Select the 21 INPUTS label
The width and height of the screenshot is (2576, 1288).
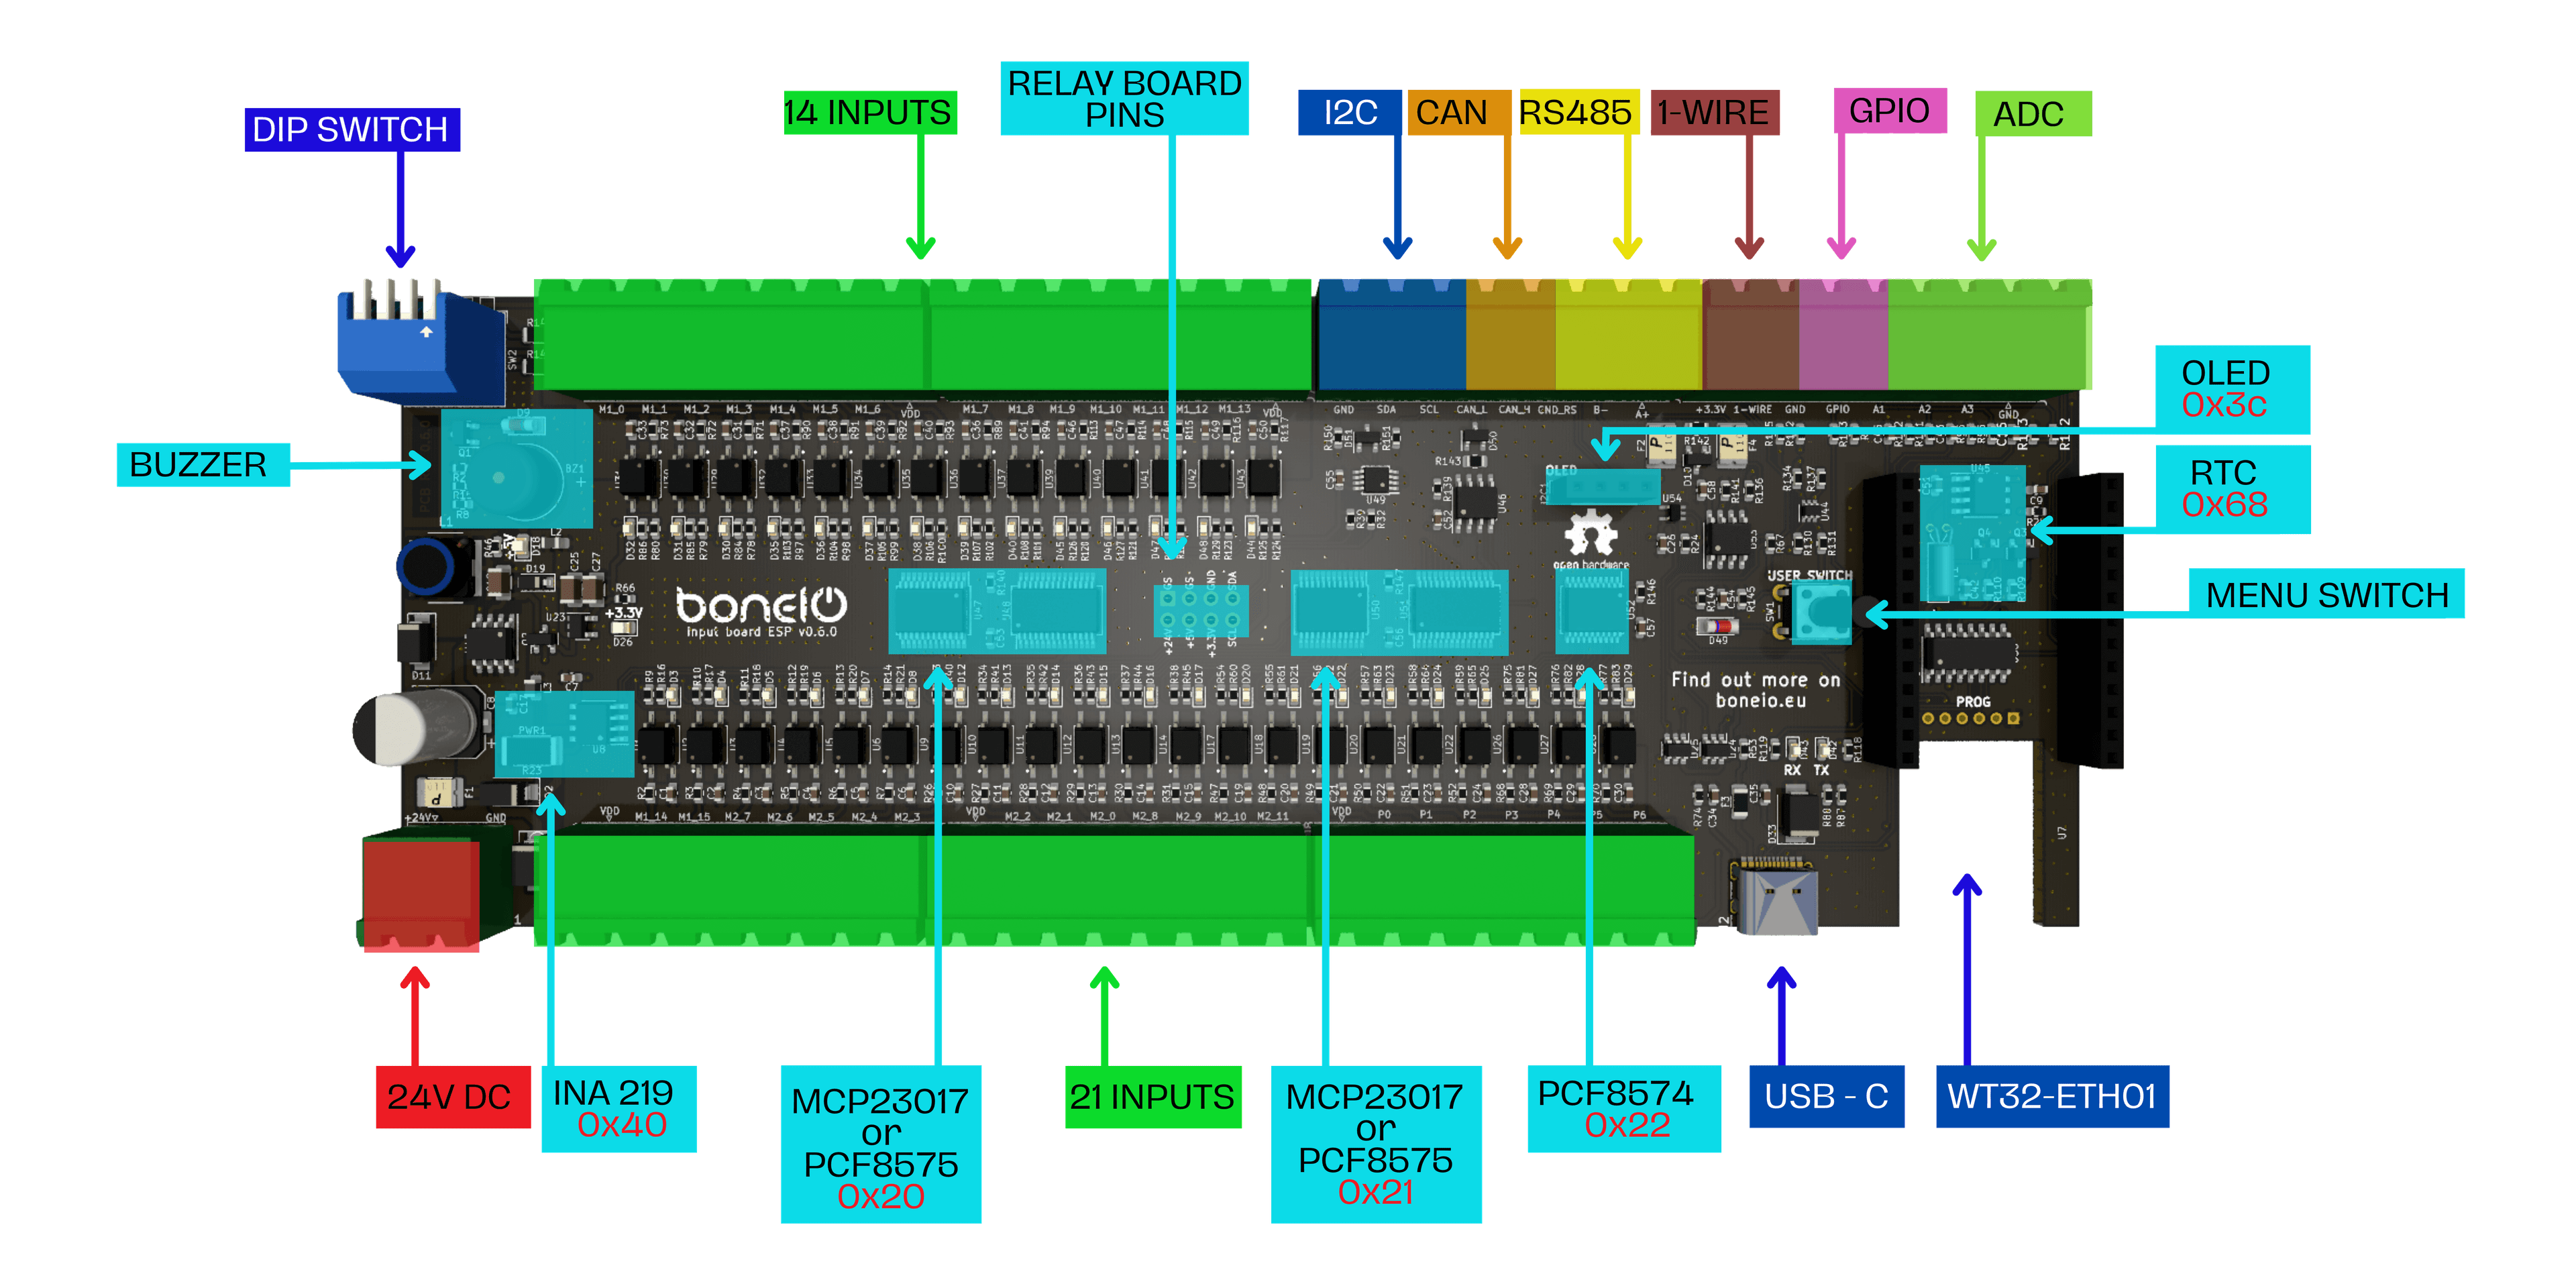pyautogui.click(x=1153, y=1097)
